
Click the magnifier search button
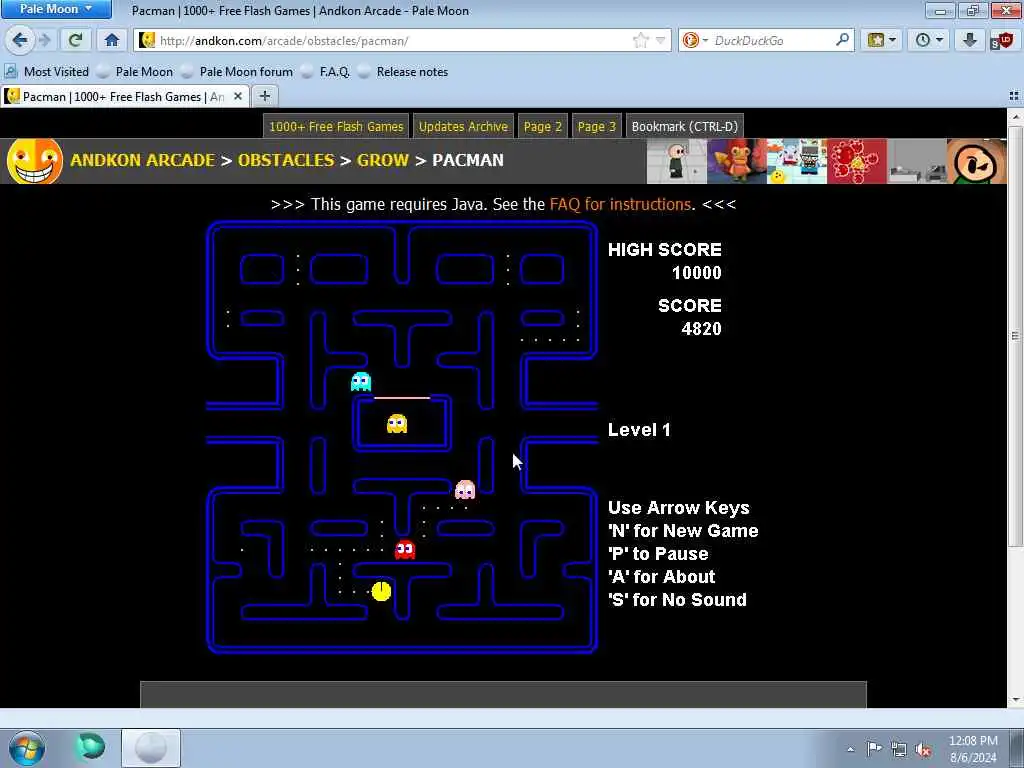point(842,40)
